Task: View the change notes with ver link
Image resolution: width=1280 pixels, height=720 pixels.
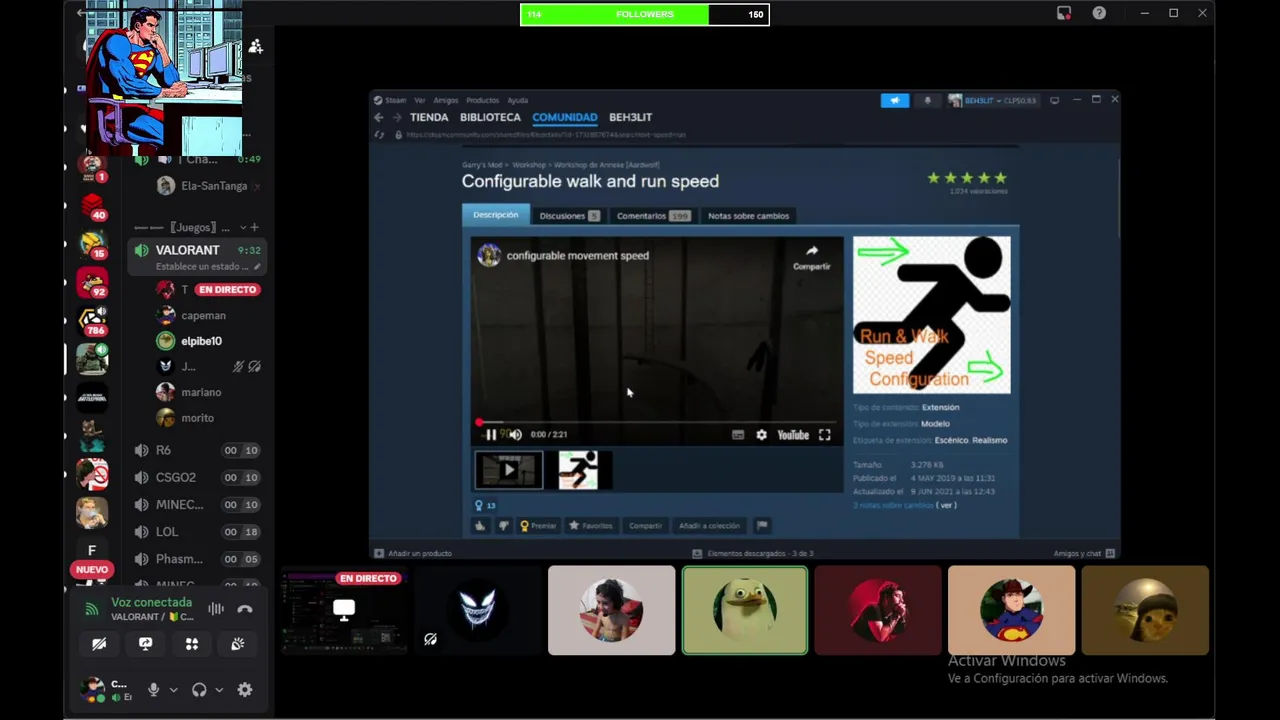Action: (946, 505)
